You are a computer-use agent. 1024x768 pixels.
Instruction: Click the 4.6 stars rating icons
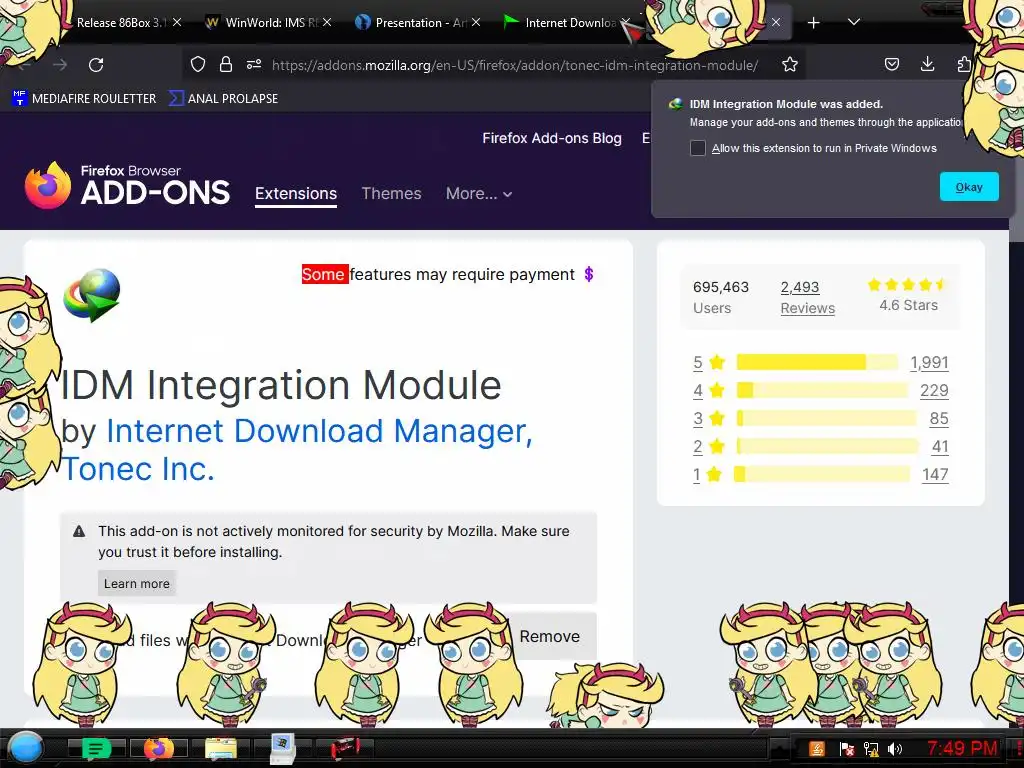point(907,284)
